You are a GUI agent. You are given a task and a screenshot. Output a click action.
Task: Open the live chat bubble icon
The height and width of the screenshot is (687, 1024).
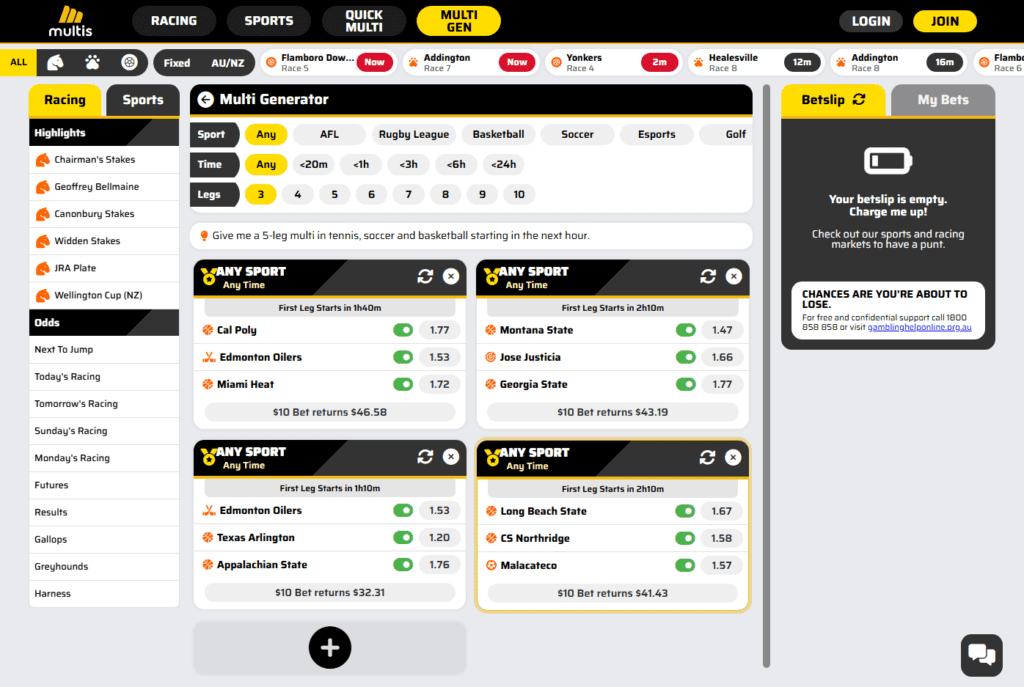point(981,655)
